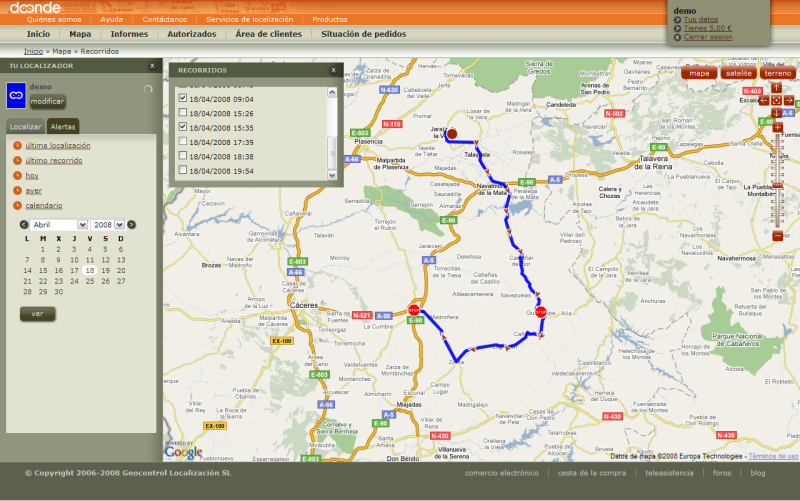800x501 pixels.
Task: Switch the map to terreno view
Action: (778, 73)
